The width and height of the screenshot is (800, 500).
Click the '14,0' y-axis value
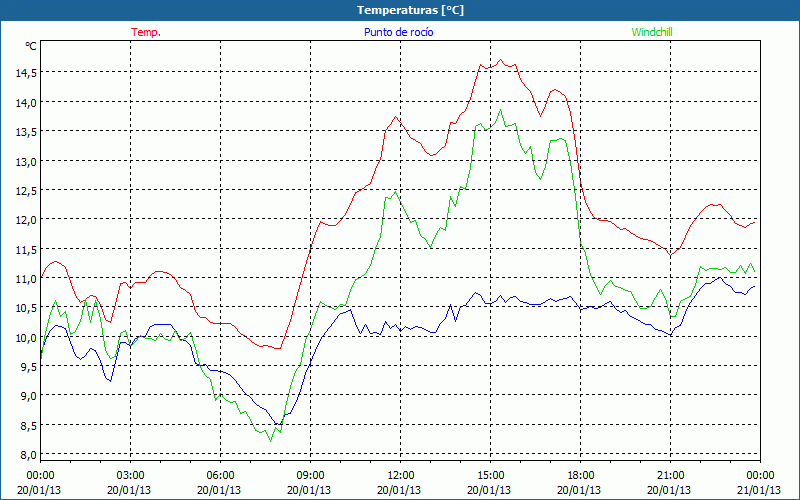pos(26,103)
